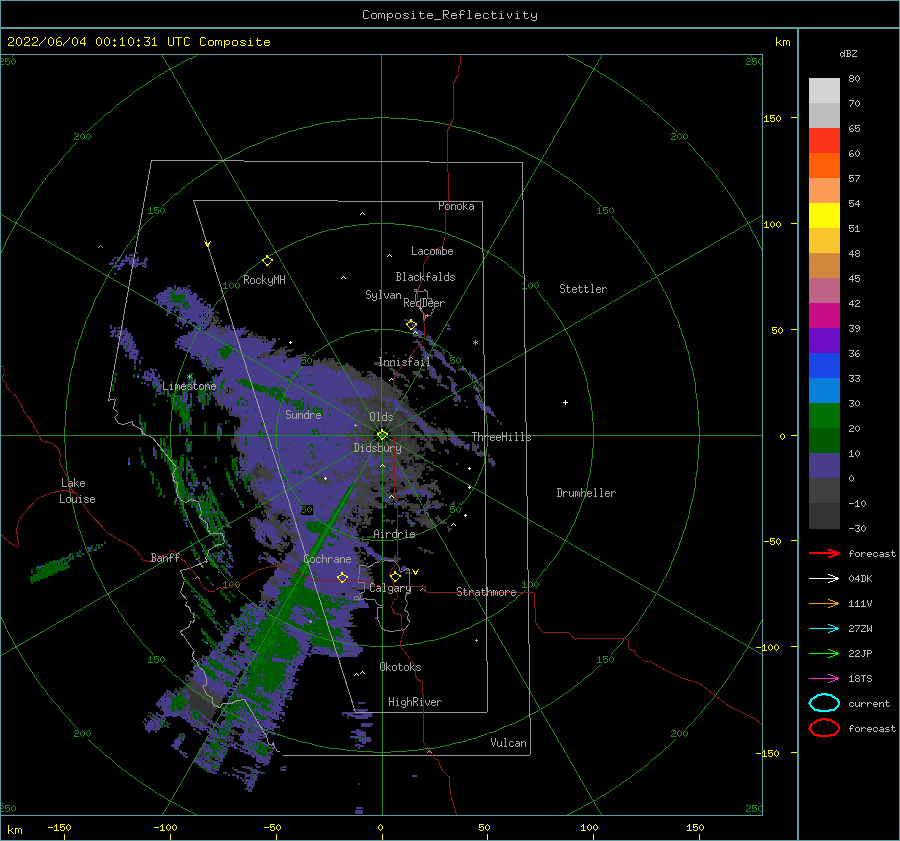Click the Vulcan city label
The height and width of the screenshot is (841, 900).
(x=508, y=743)
